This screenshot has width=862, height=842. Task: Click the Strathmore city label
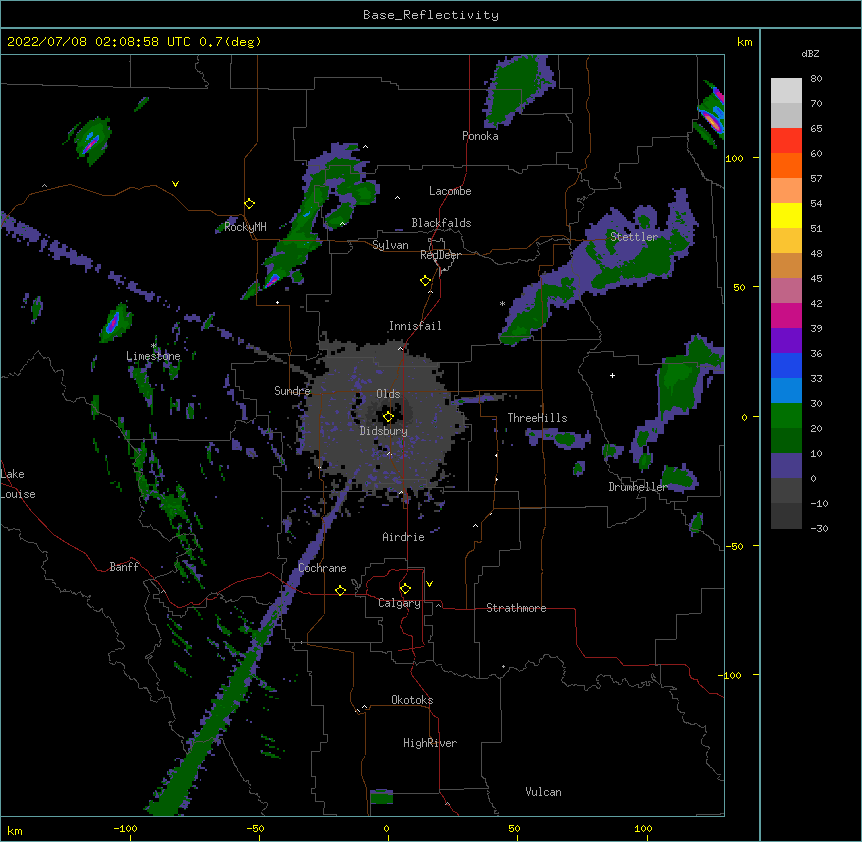[x=516, y=608]
